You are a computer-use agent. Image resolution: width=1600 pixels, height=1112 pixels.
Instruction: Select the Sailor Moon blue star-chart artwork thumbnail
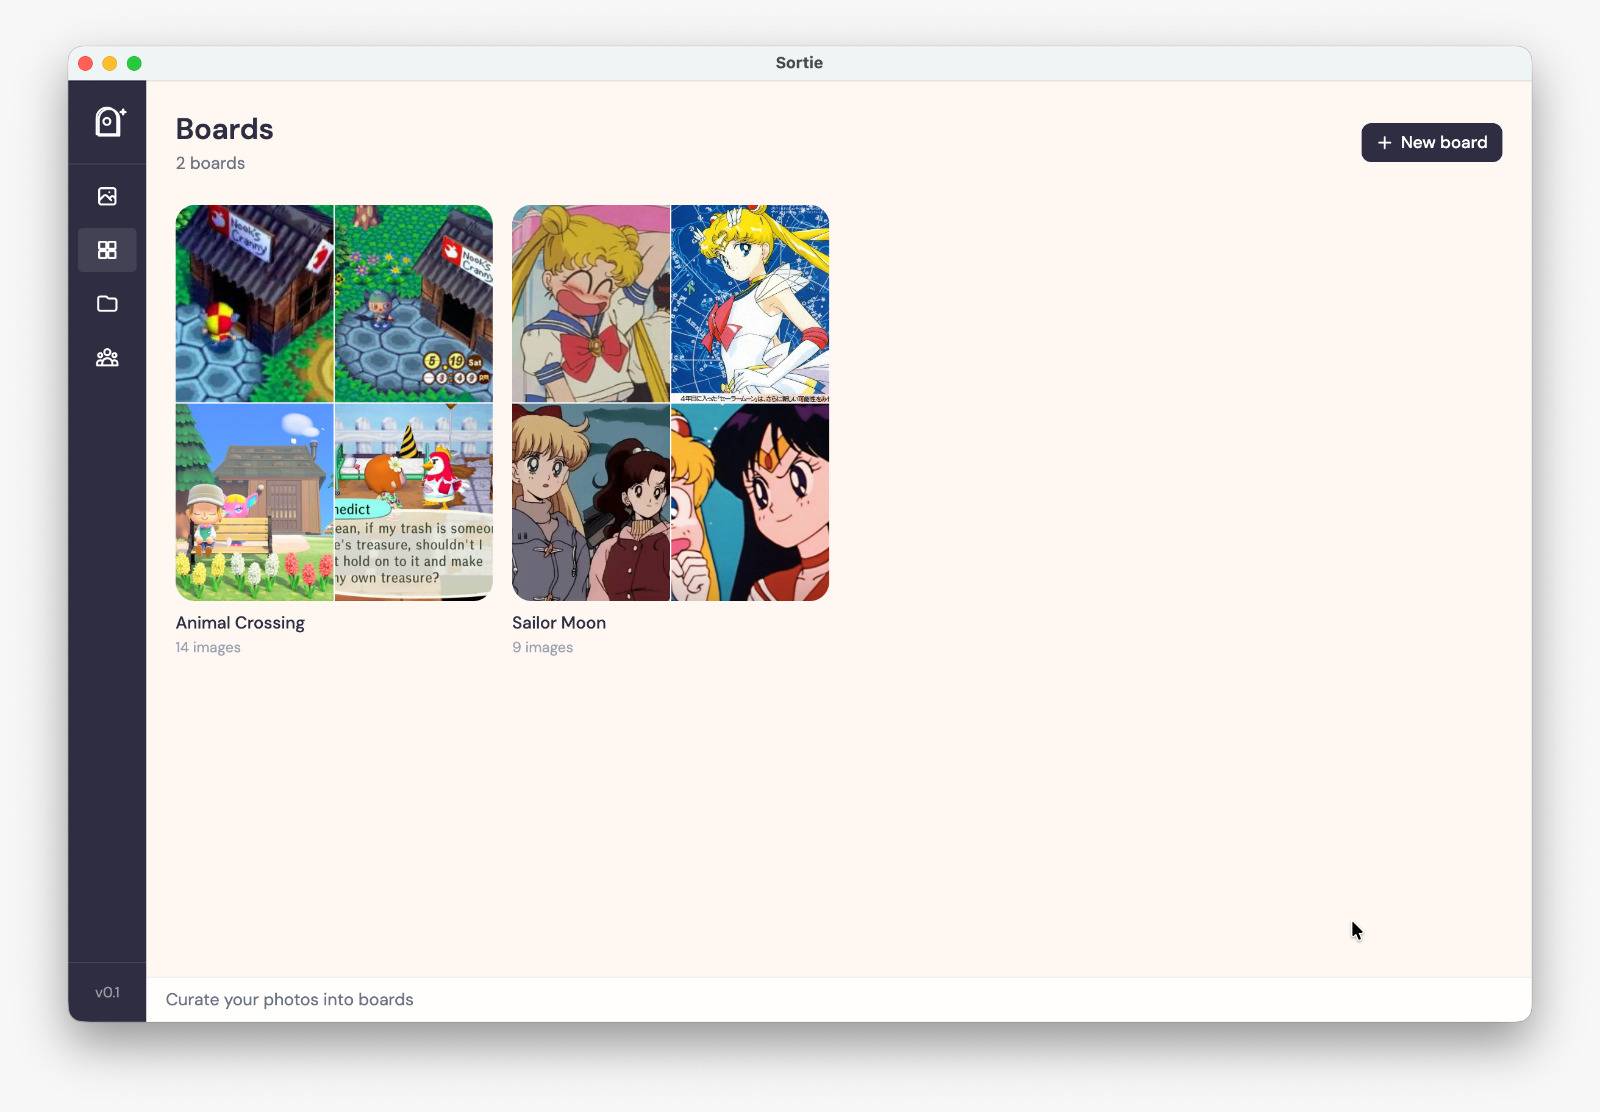750,303
